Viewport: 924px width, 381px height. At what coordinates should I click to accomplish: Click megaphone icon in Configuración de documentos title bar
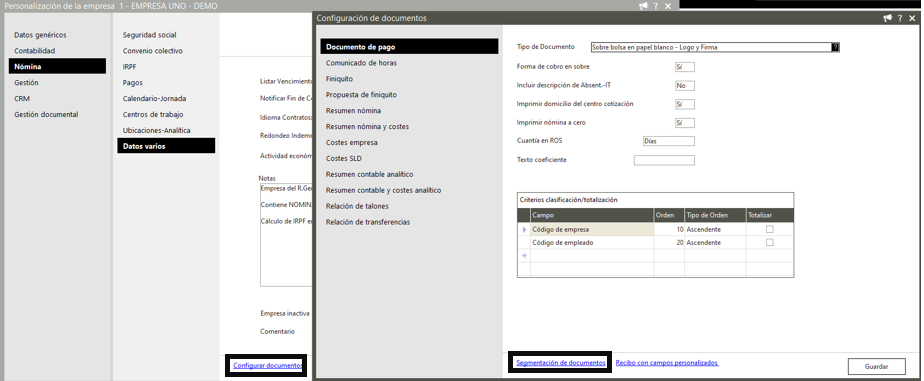[x=887, y=18]
